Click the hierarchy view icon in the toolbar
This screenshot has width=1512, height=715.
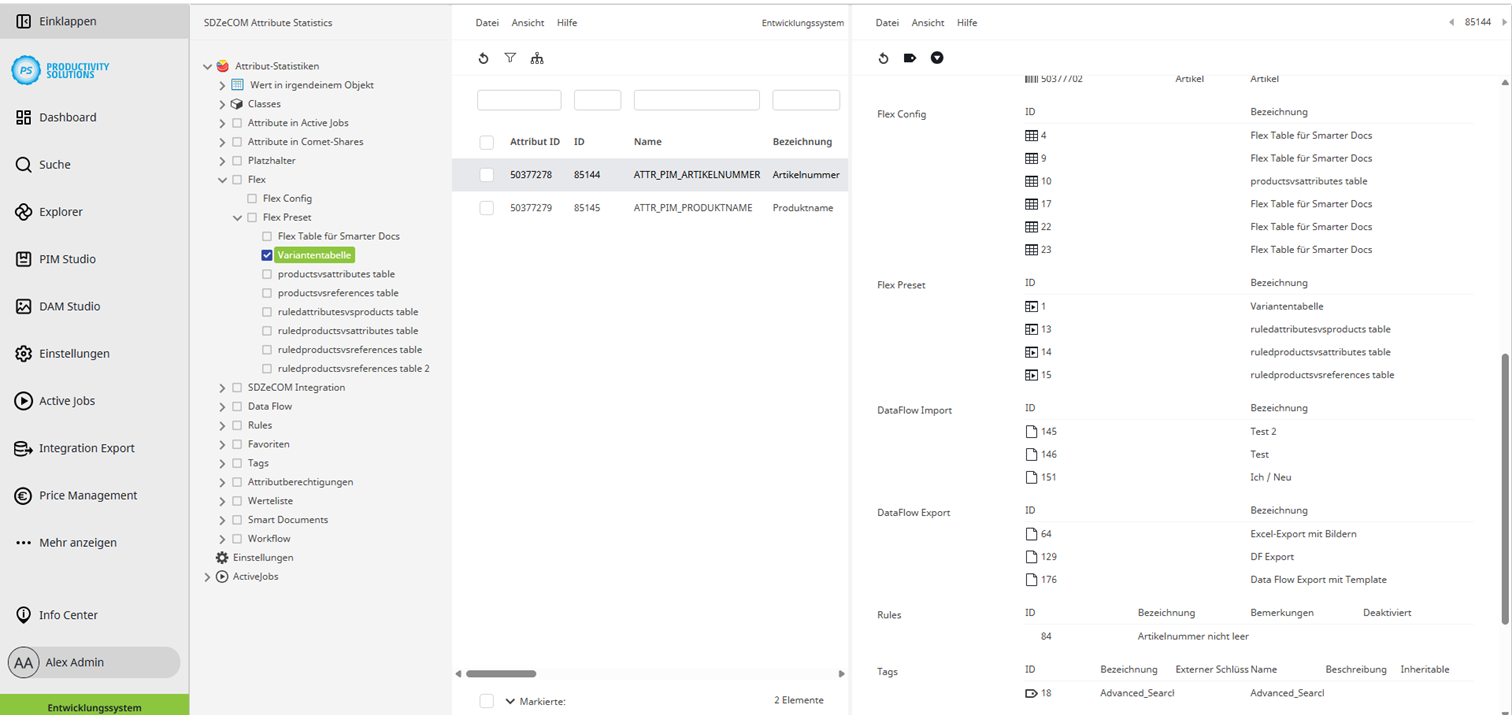coord(537,58)
